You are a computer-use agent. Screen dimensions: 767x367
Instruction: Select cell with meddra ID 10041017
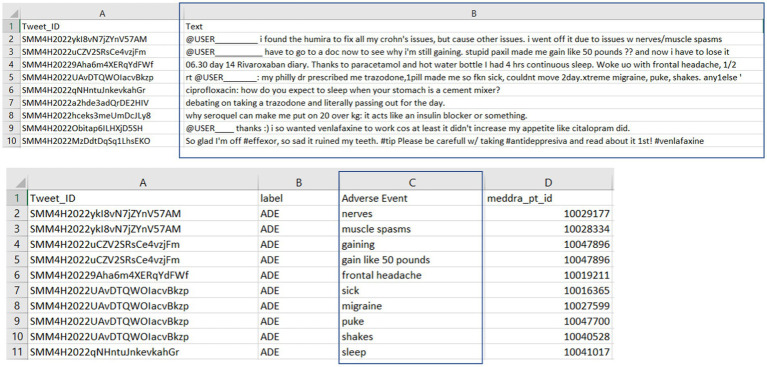click(548, 352)
